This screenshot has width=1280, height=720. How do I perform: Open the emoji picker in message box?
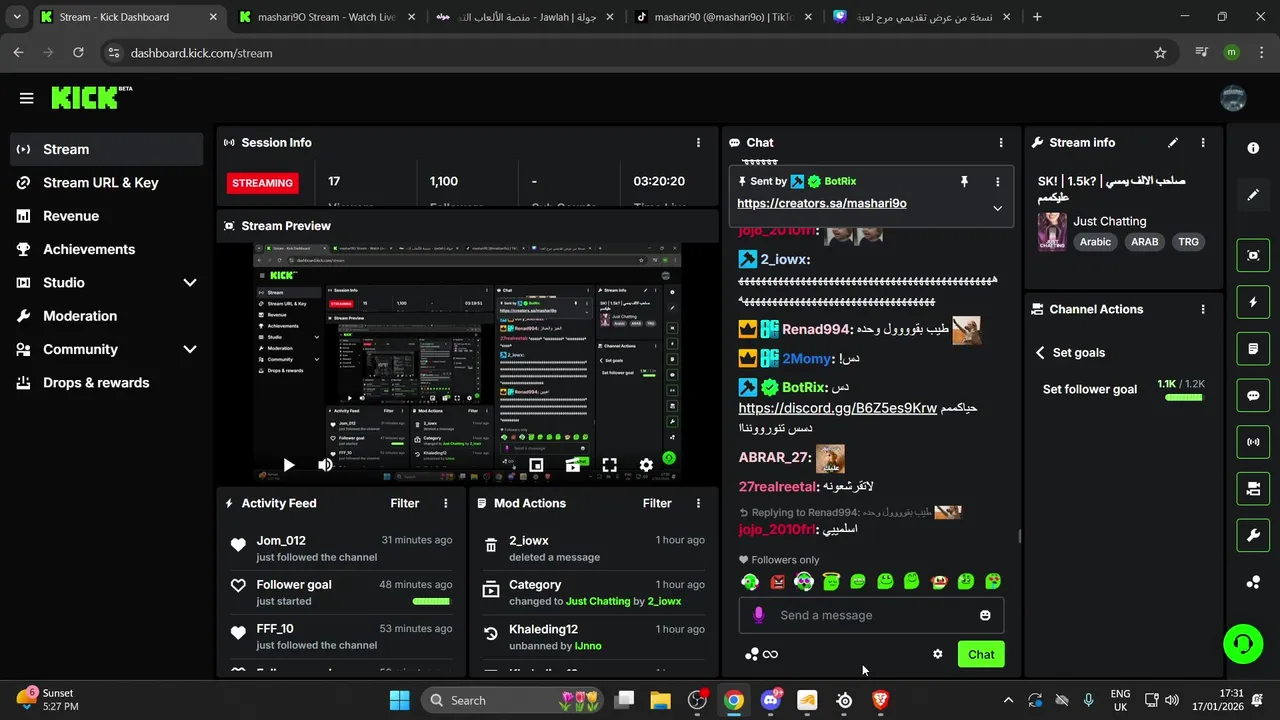click(985, 615)
